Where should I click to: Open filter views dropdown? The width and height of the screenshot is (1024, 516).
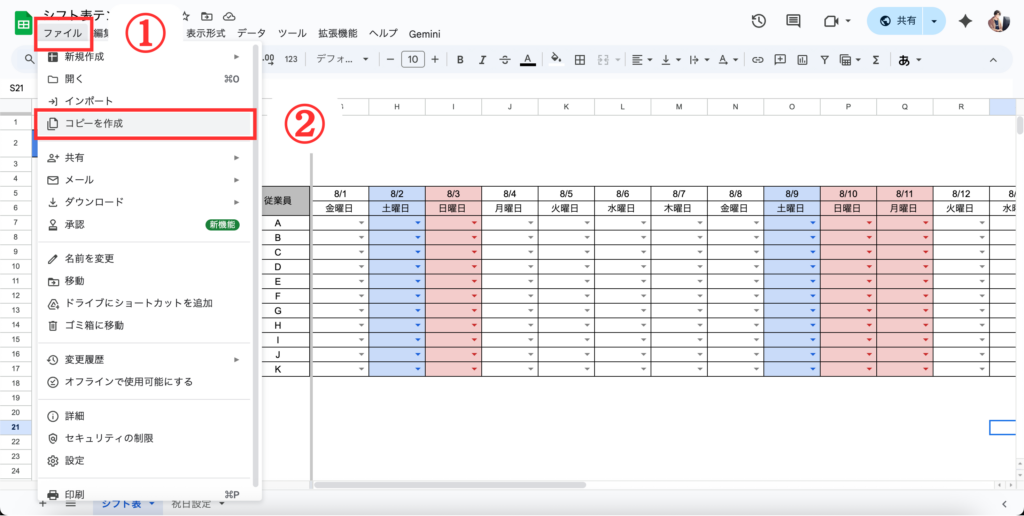[x=850, y=59]
